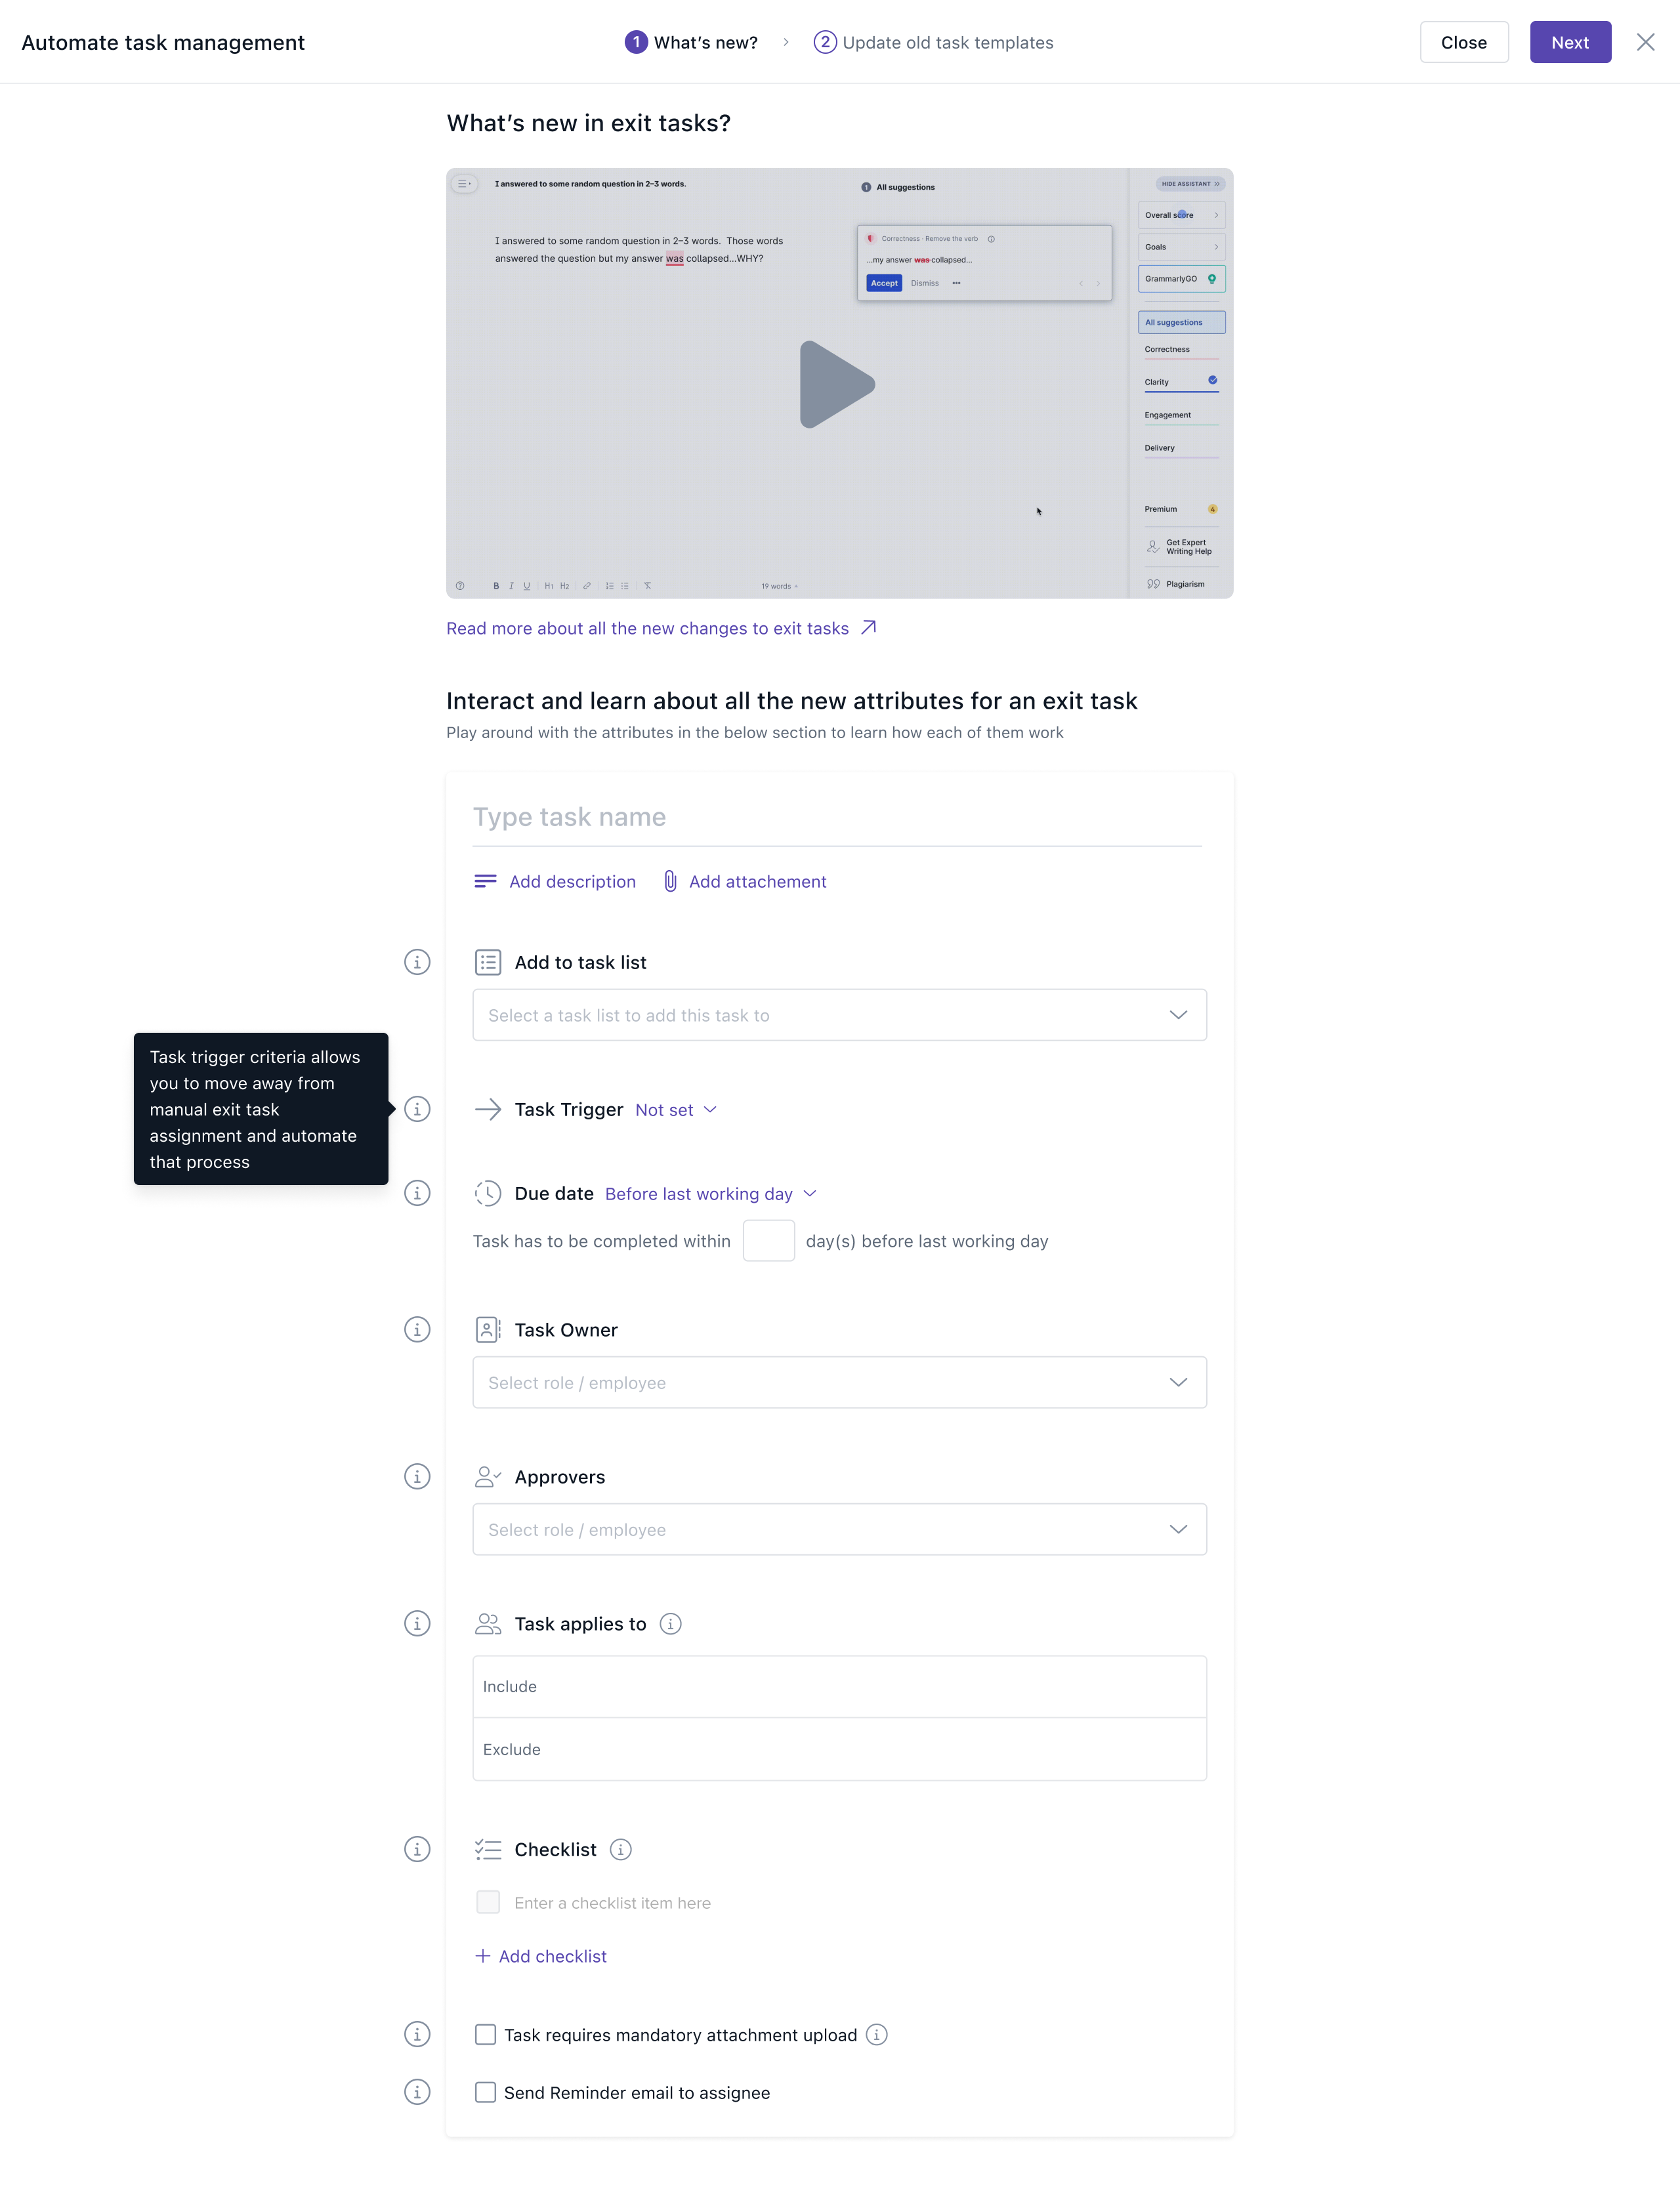This screenshot has width=1680, height=2185.
Task: Click info icon beside Add to task list
Action: tap(417, 962)
